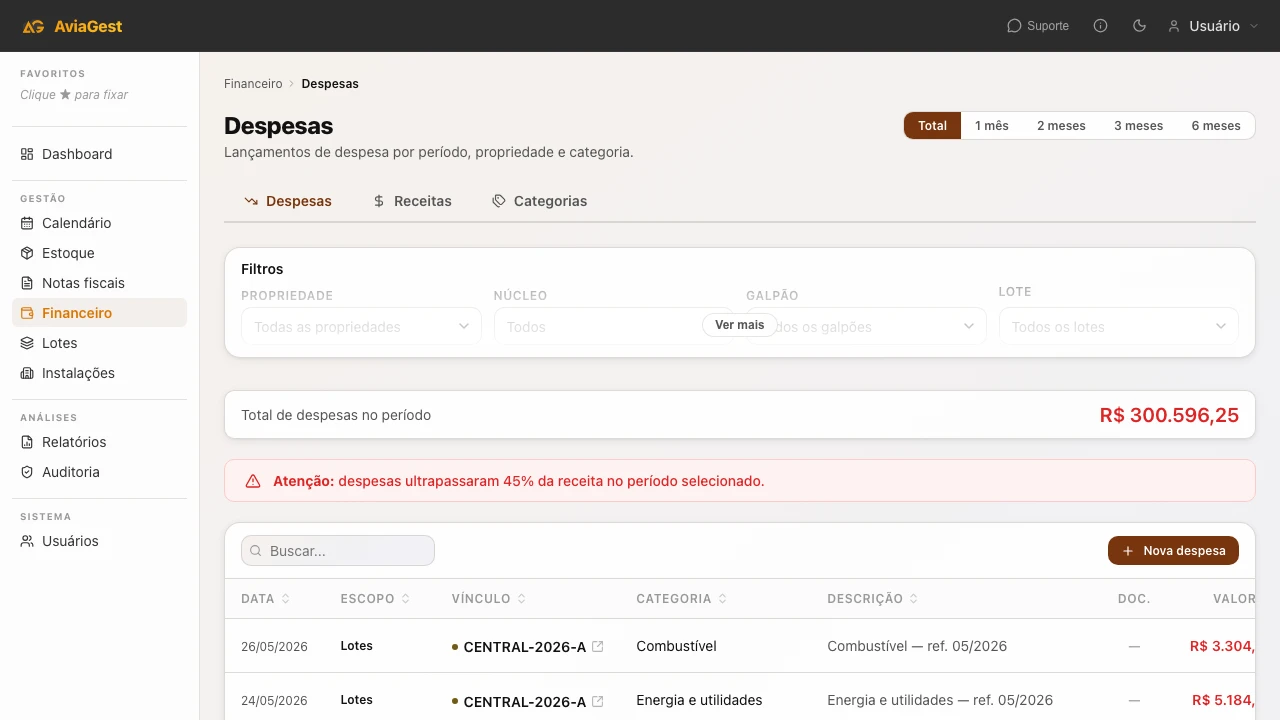Sort table by Categoria column
The image size is (1280, 720).
point(681,599)
